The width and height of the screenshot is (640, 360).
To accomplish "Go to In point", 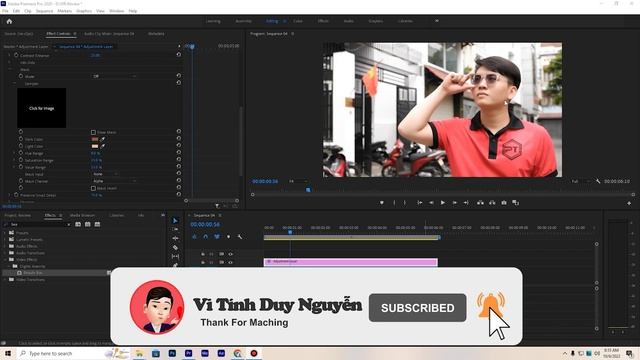I will click(x=419, y=202).
